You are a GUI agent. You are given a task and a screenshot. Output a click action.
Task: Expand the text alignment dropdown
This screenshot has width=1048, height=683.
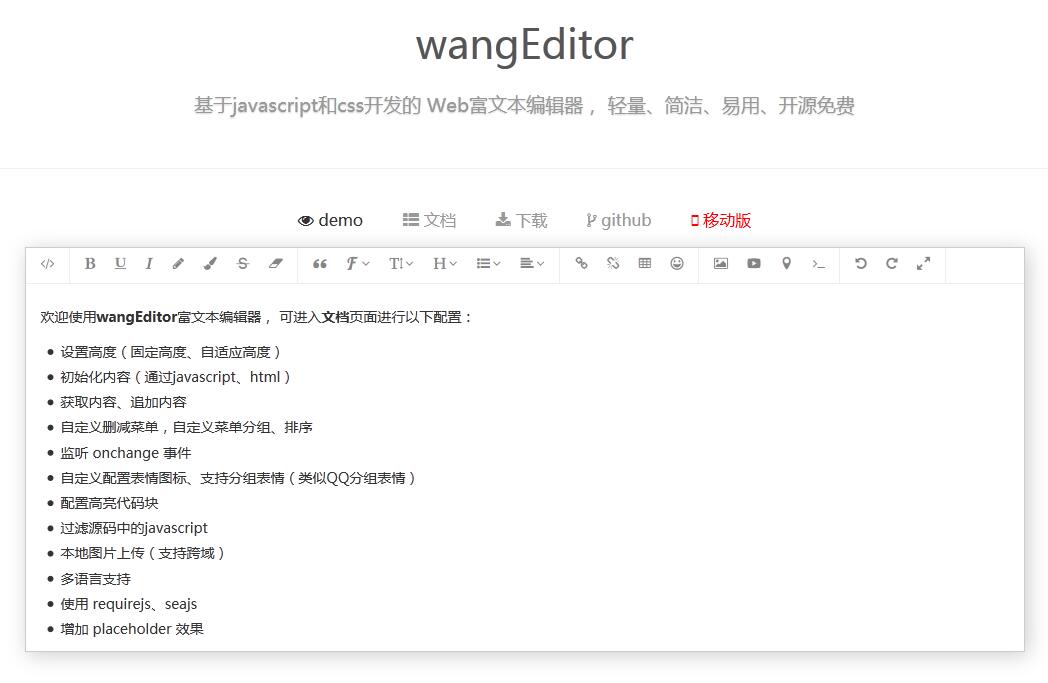tap(532, 264)
